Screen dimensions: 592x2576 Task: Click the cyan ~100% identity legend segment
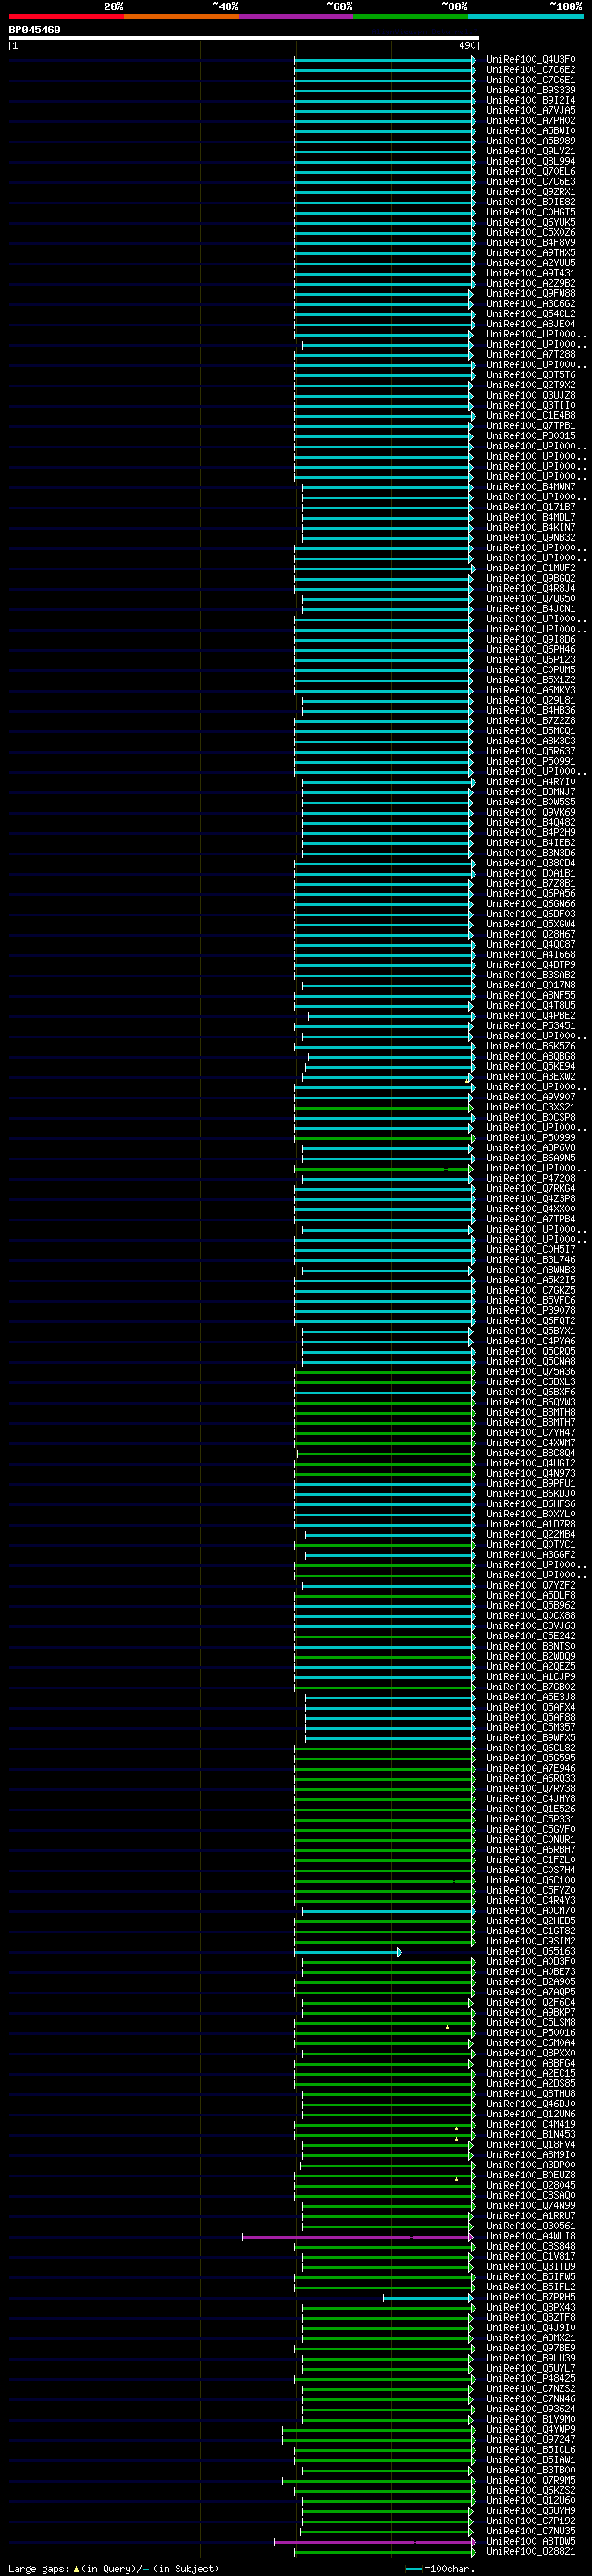(x=525, y=16)
